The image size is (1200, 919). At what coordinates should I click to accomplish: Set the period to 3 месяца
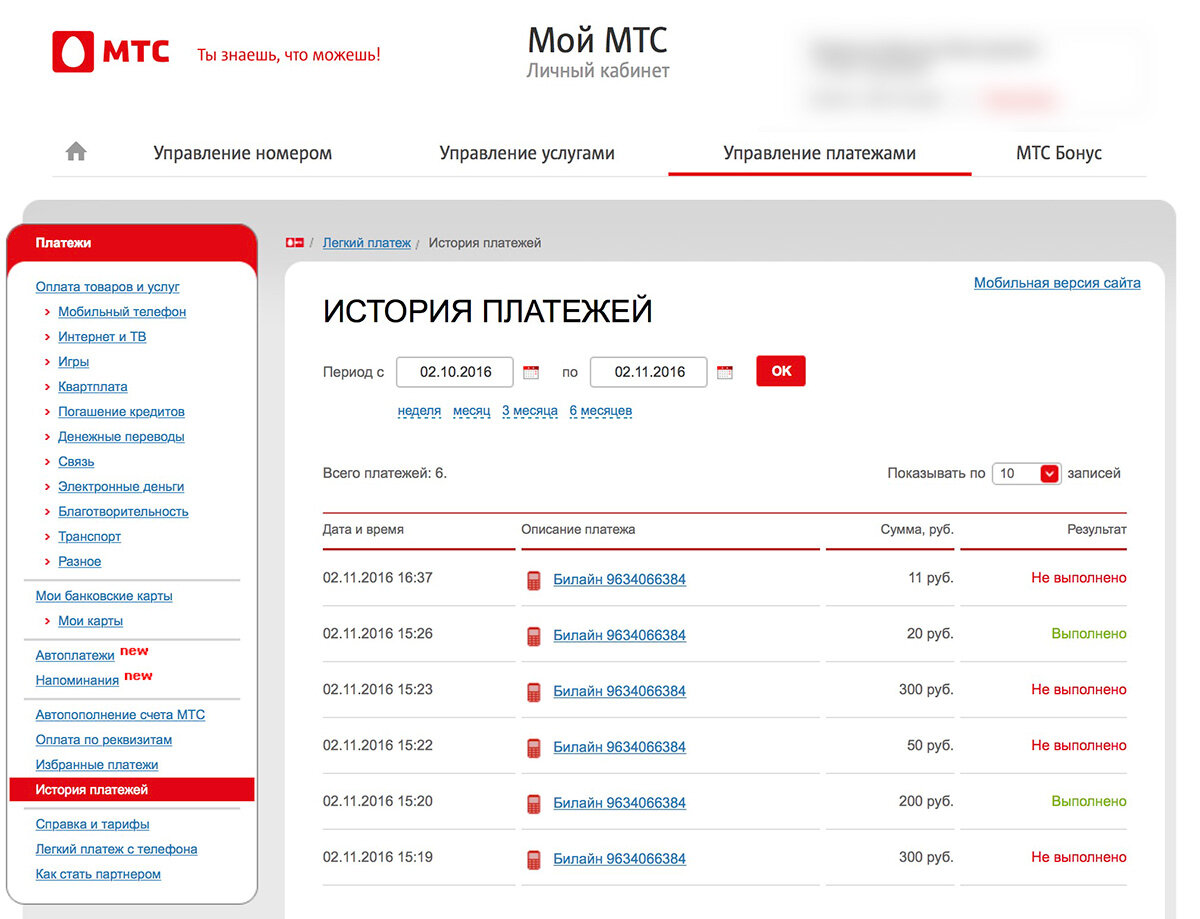click(x=530, y=411)
